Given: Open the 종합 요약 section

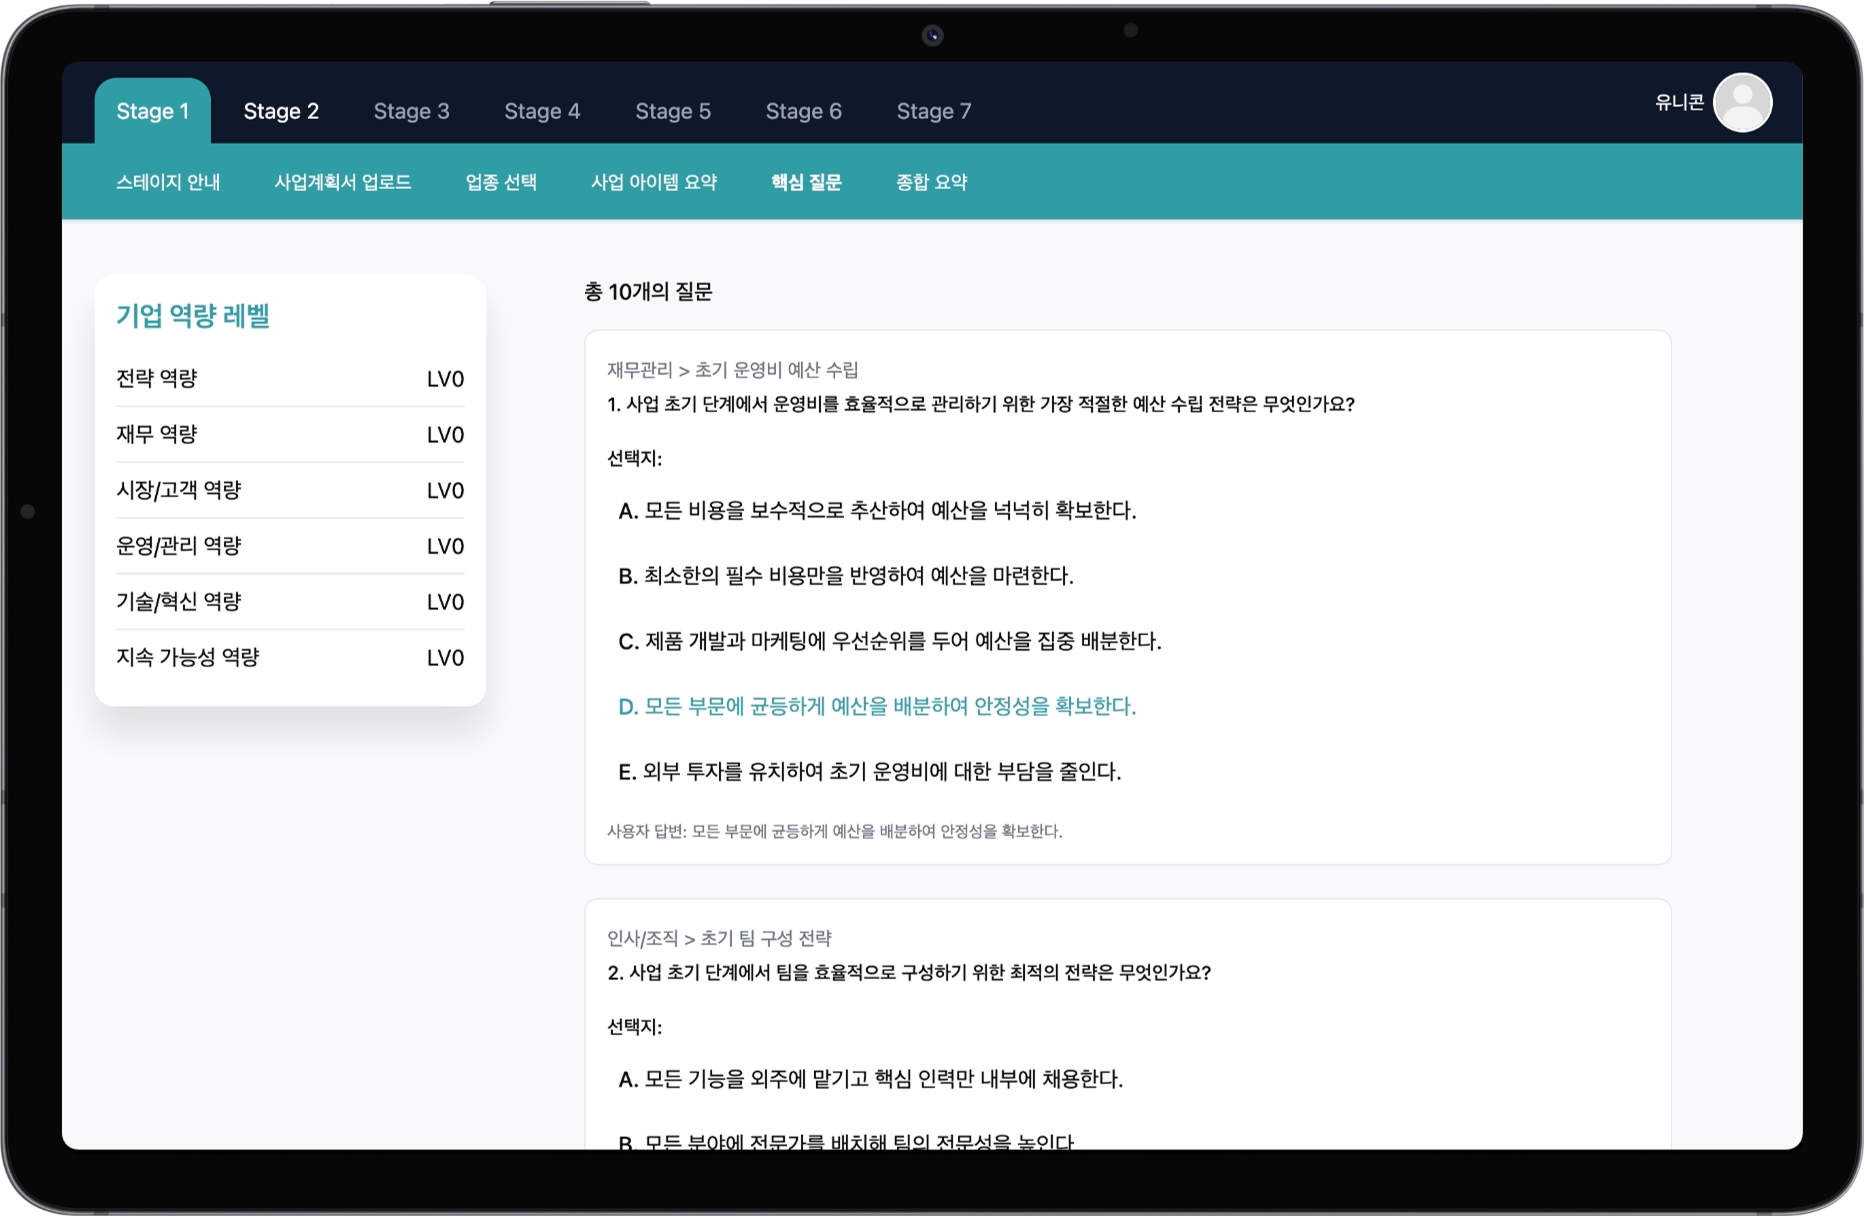Looking at the screenshot, I should point(931,182).
